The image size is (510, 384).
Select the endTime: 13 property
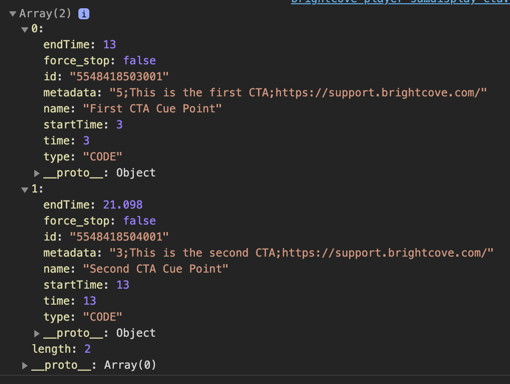tap(80, 44)
